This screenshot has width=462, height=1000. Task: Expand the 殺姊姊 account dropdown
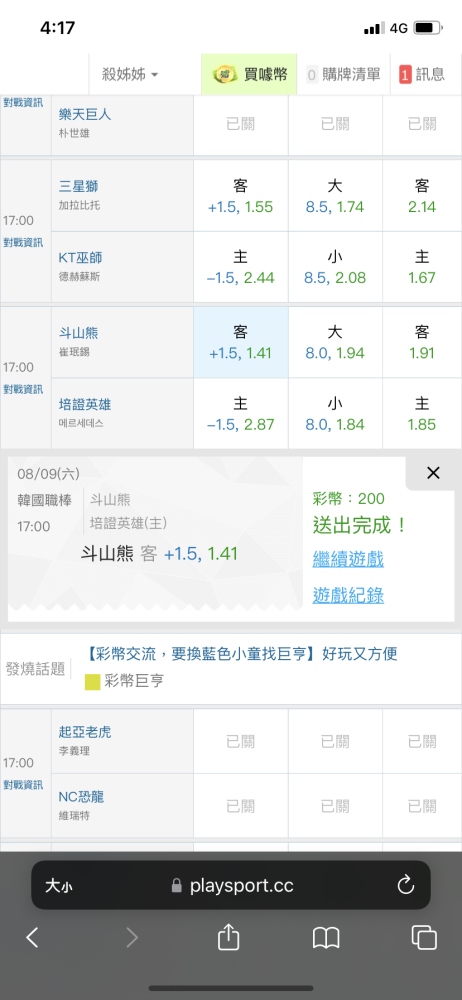pos(130,74)
